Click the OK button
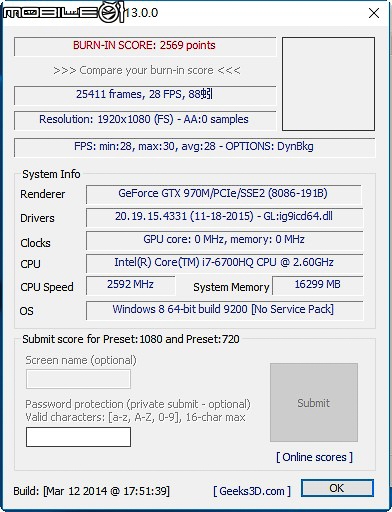The image size is (392, 512). pos(337,488)
